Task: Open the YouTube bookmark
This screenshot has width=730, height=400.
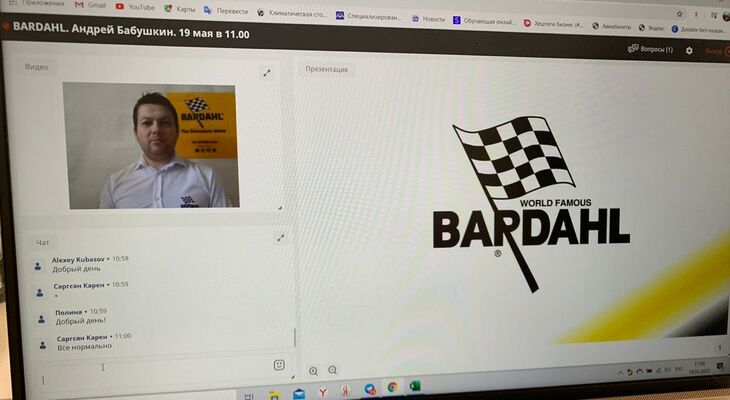Action: coord(135,7)
